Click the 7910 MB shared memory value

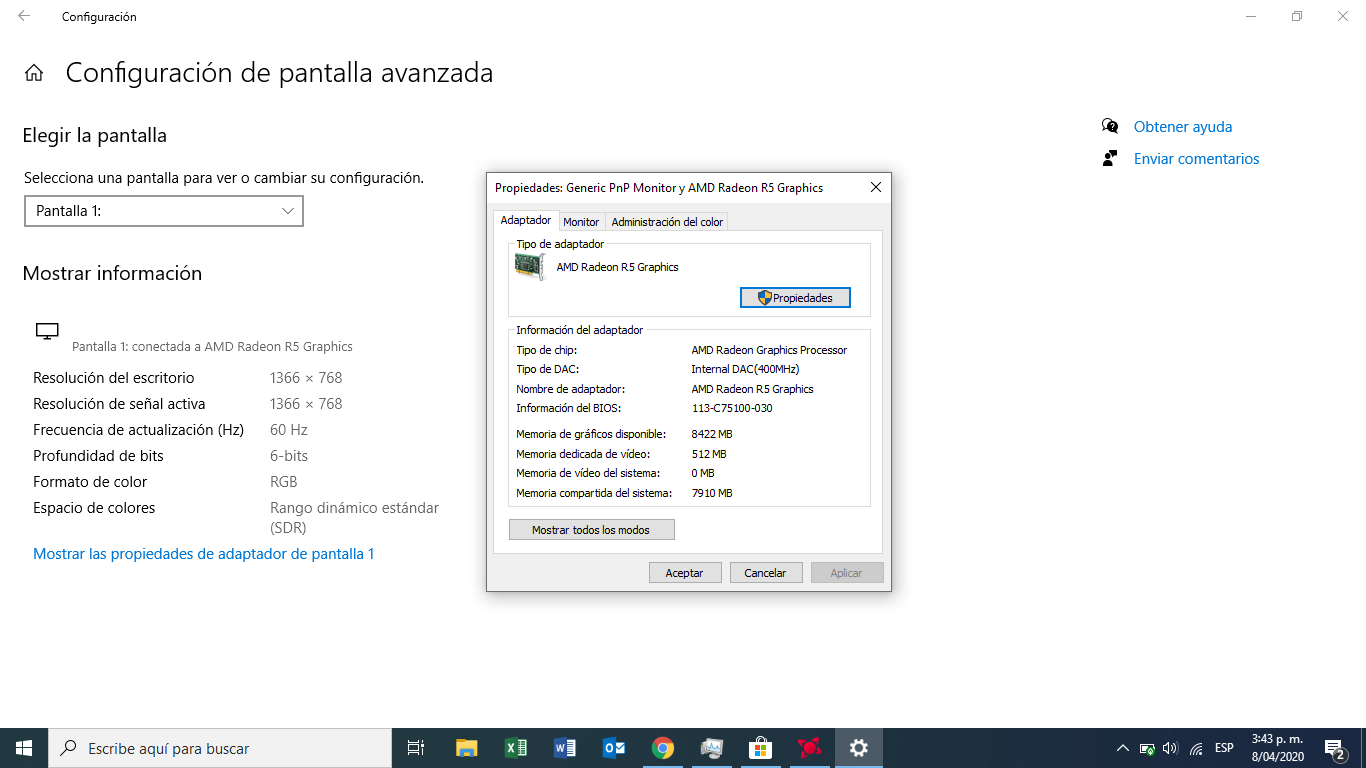point(712,493)
